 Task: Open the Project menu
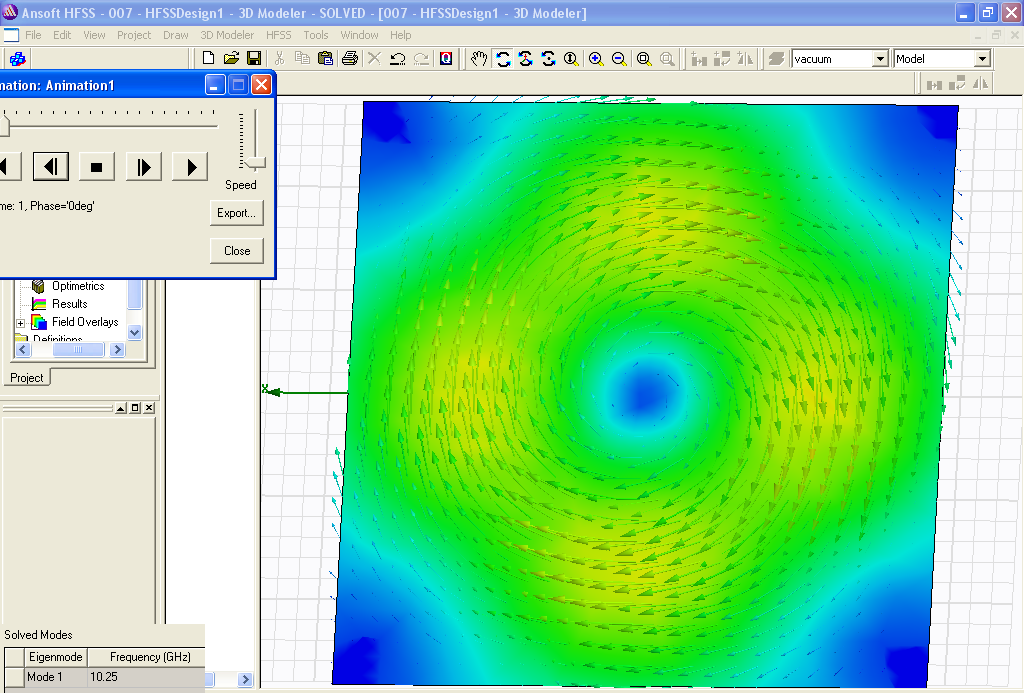(x=134, y=35)
